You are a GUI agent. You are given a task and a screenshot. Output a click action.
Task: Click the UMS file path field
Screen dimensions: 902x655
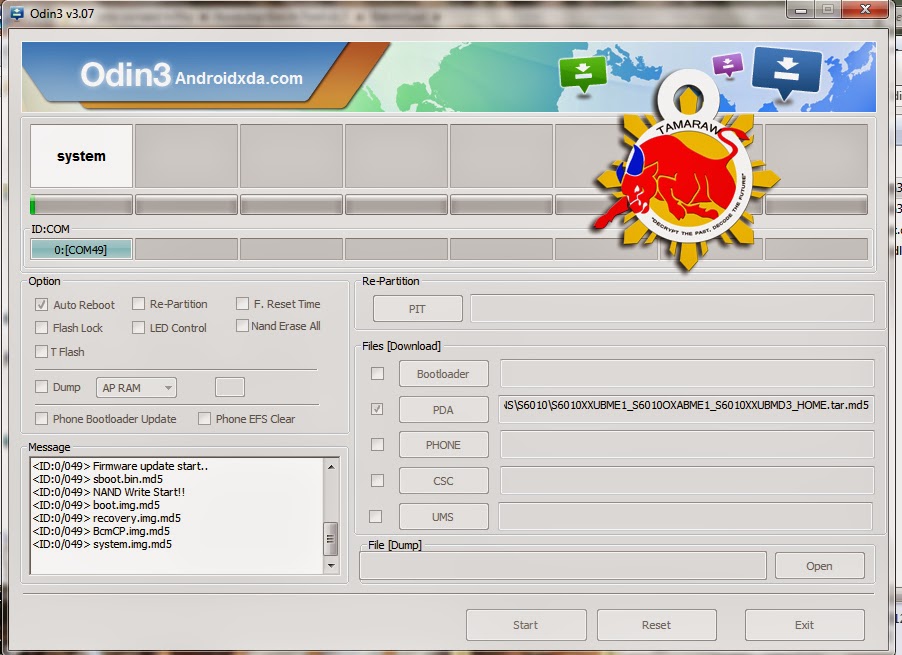click(x=686, y=516)
